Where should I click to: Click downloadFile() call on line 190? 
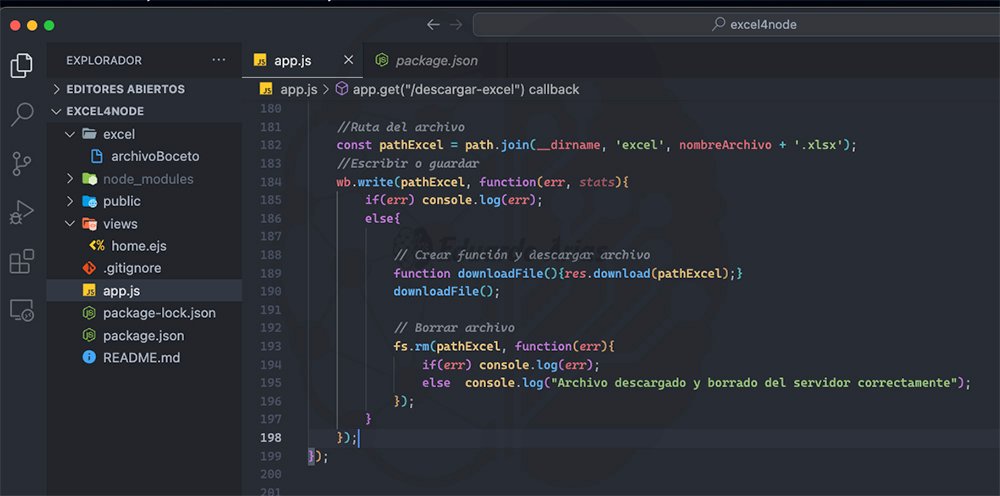[446, 291]
